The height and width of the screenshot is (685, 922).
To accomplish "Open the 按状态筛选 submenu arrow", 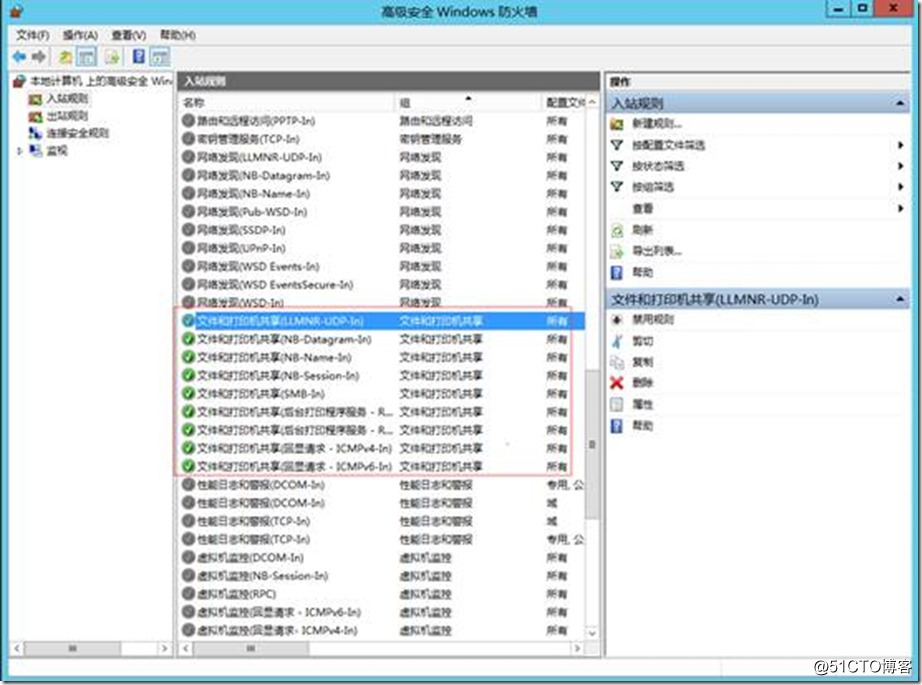I will tap(900, 166).
